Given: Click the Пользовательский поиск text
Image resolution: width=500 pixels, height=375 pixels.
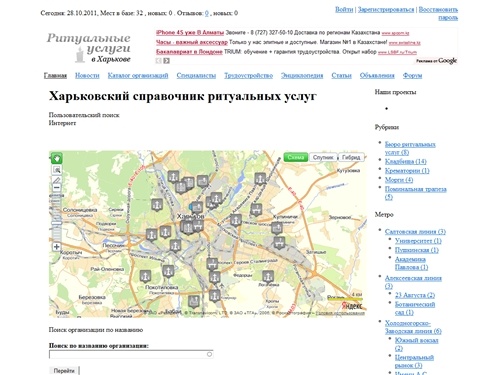Looking at the screenshot, I should click(84, 115).
